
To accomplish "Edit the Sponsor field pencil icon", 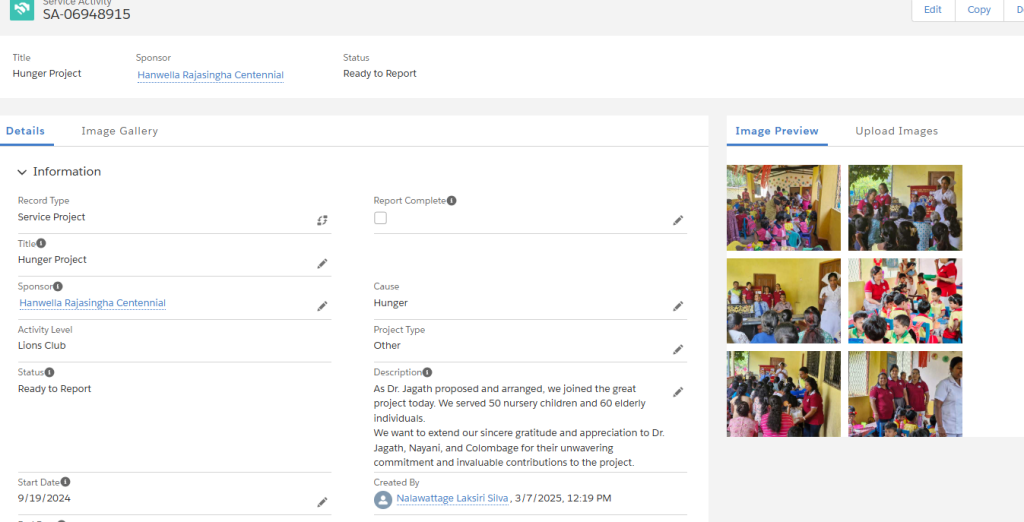I will 322,306.
